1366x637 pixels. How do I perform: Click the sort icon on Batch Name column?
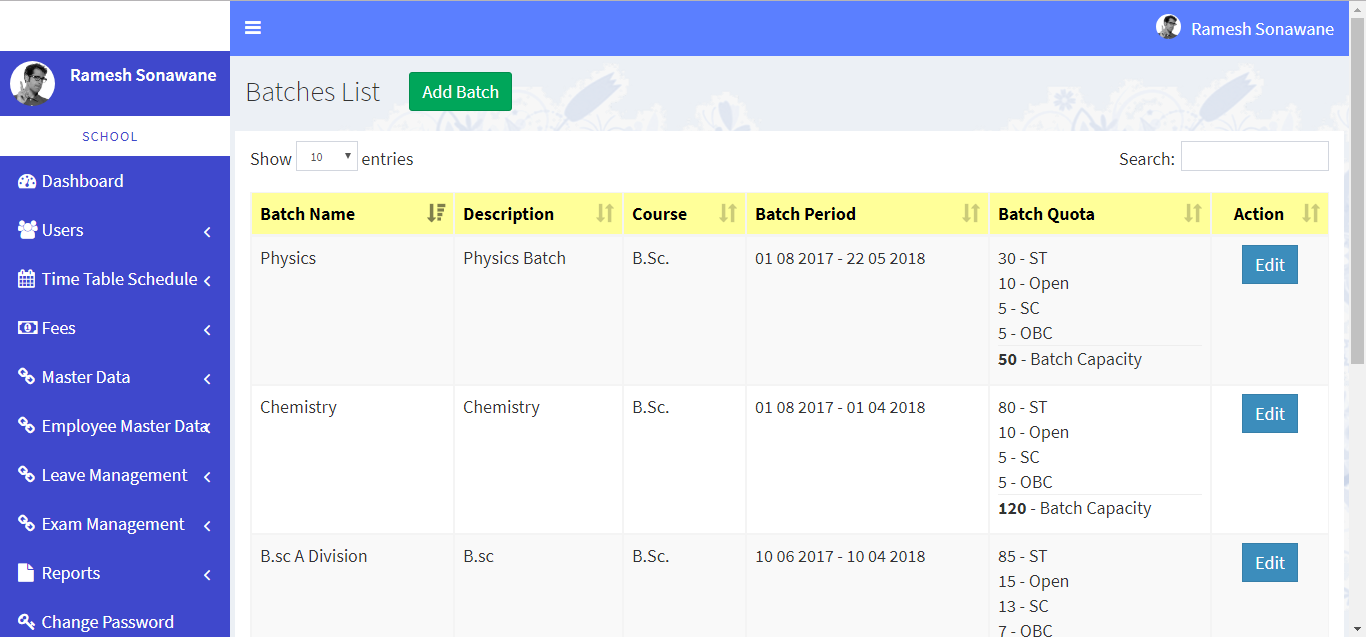click(x=434, y=213)
